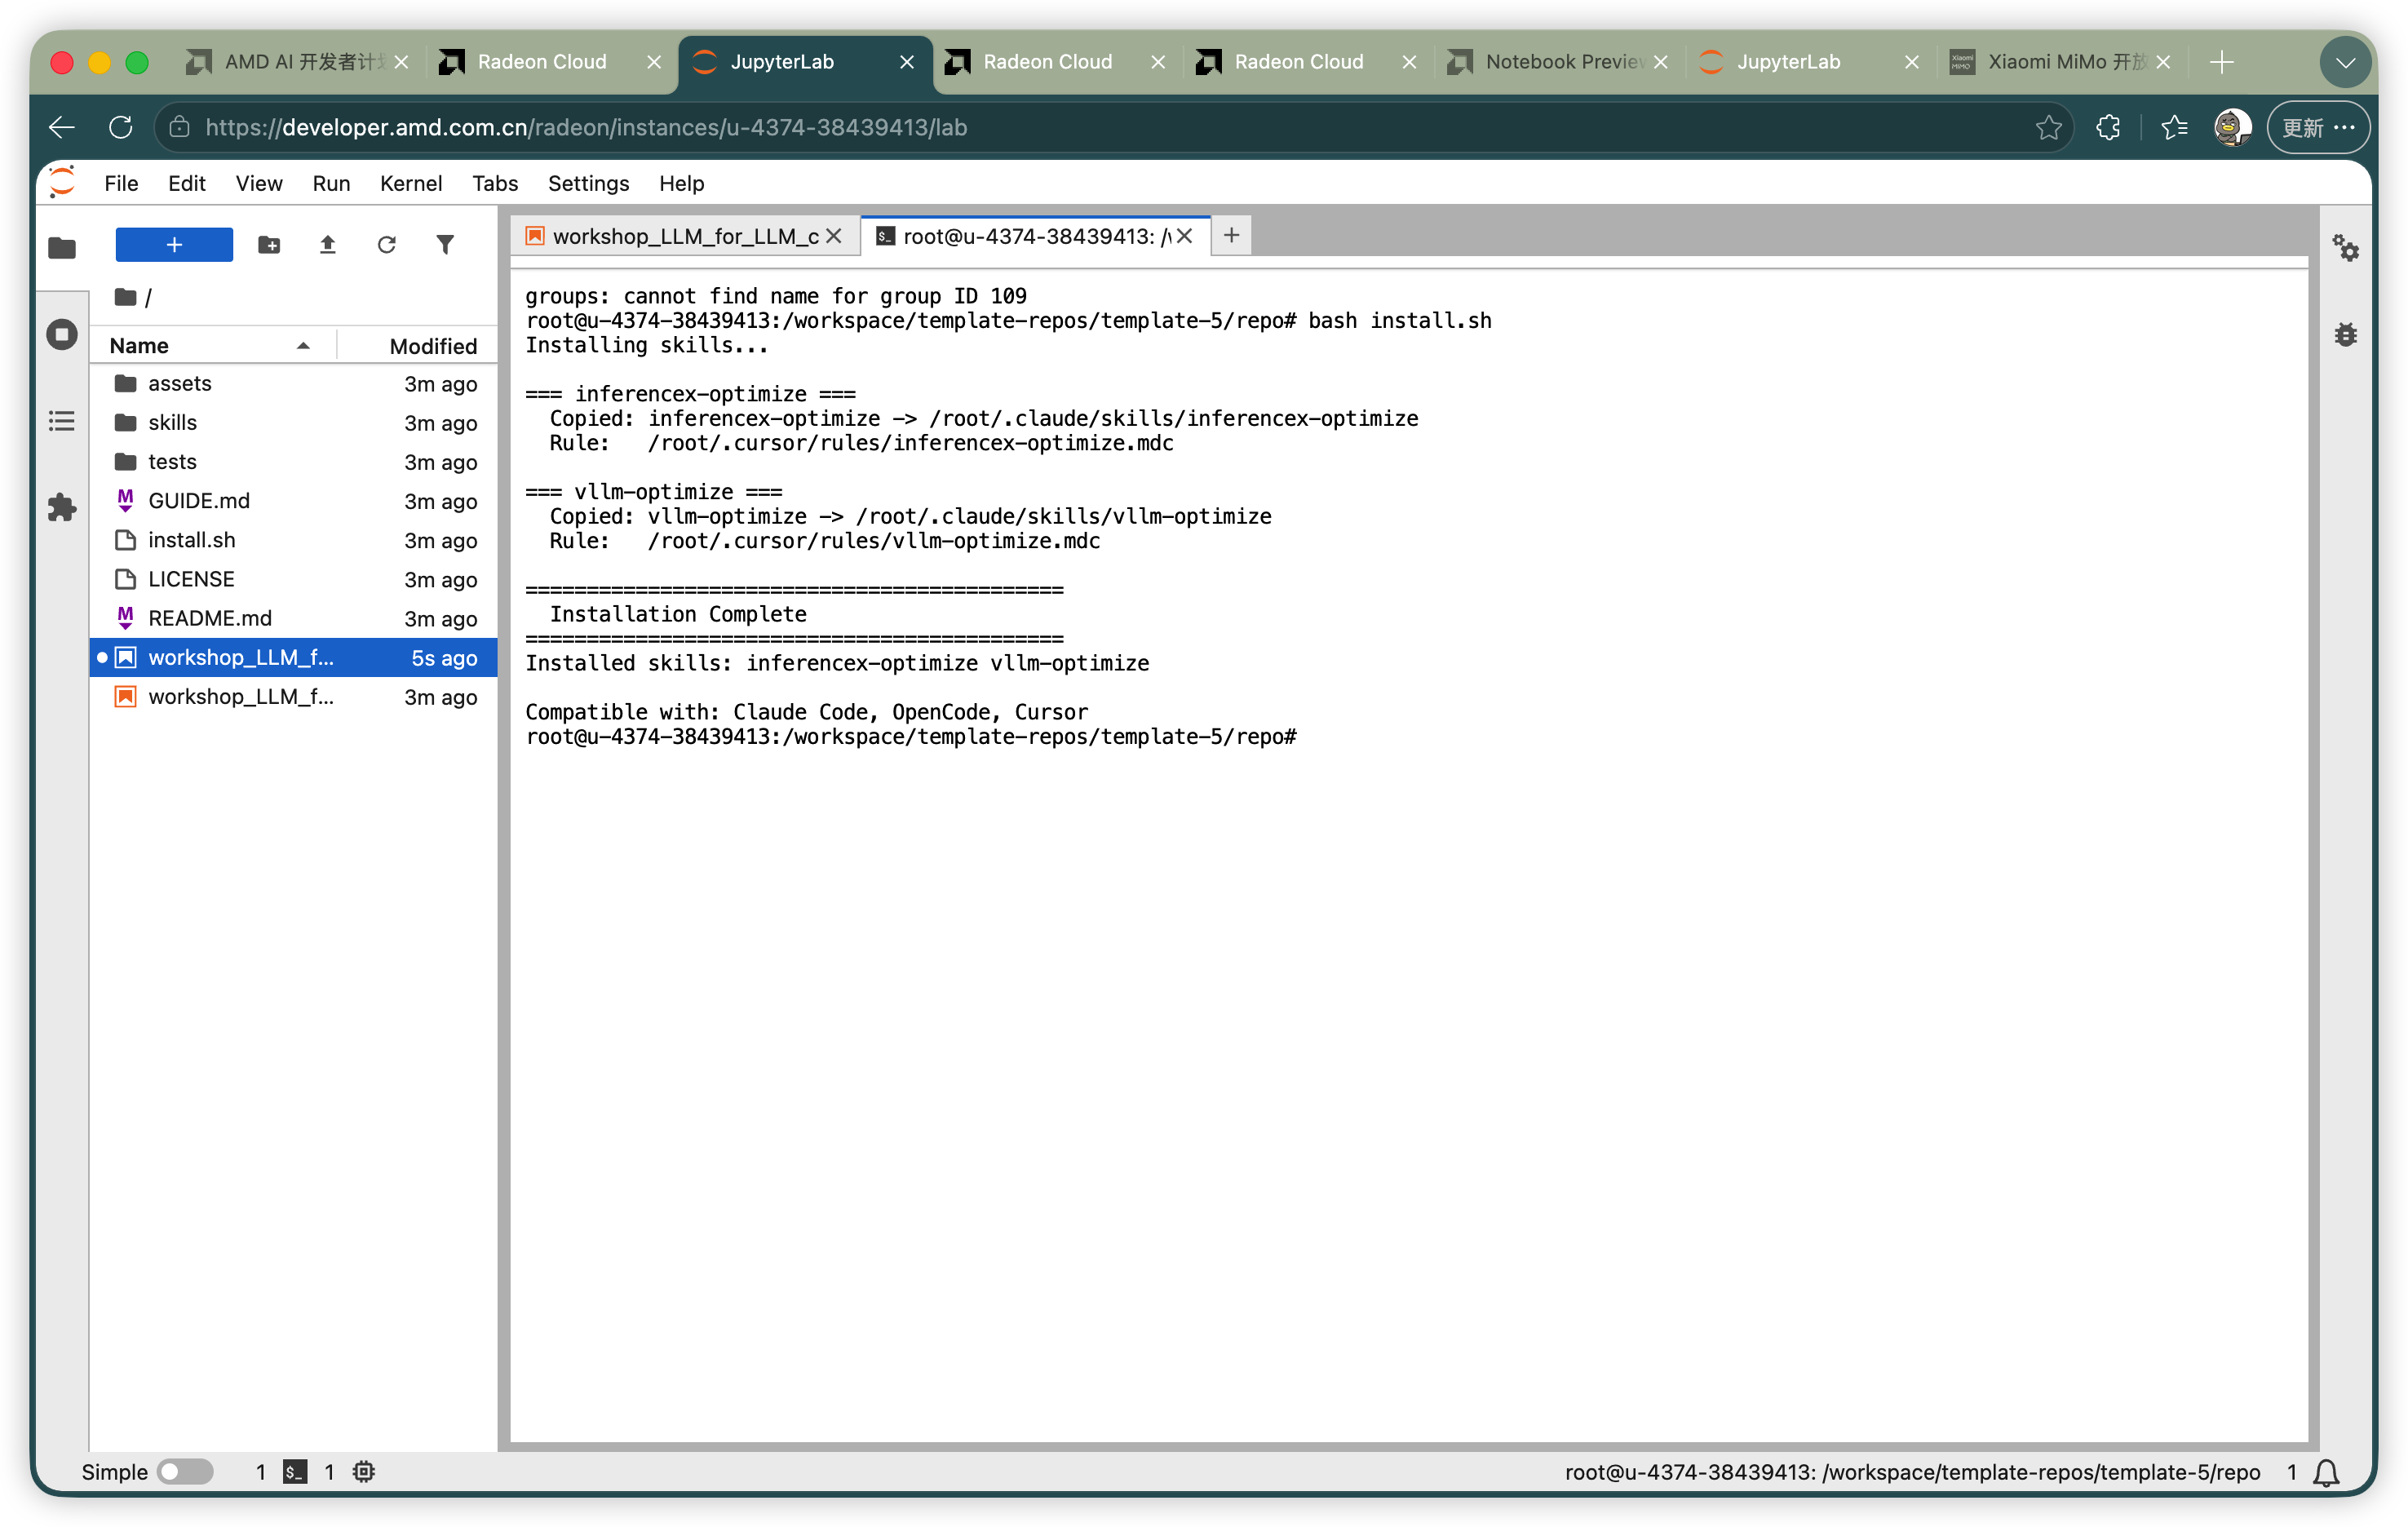
Task: Select workshop_LLM_f notebook modified 5s ago
Action: (x=293, y=657)
